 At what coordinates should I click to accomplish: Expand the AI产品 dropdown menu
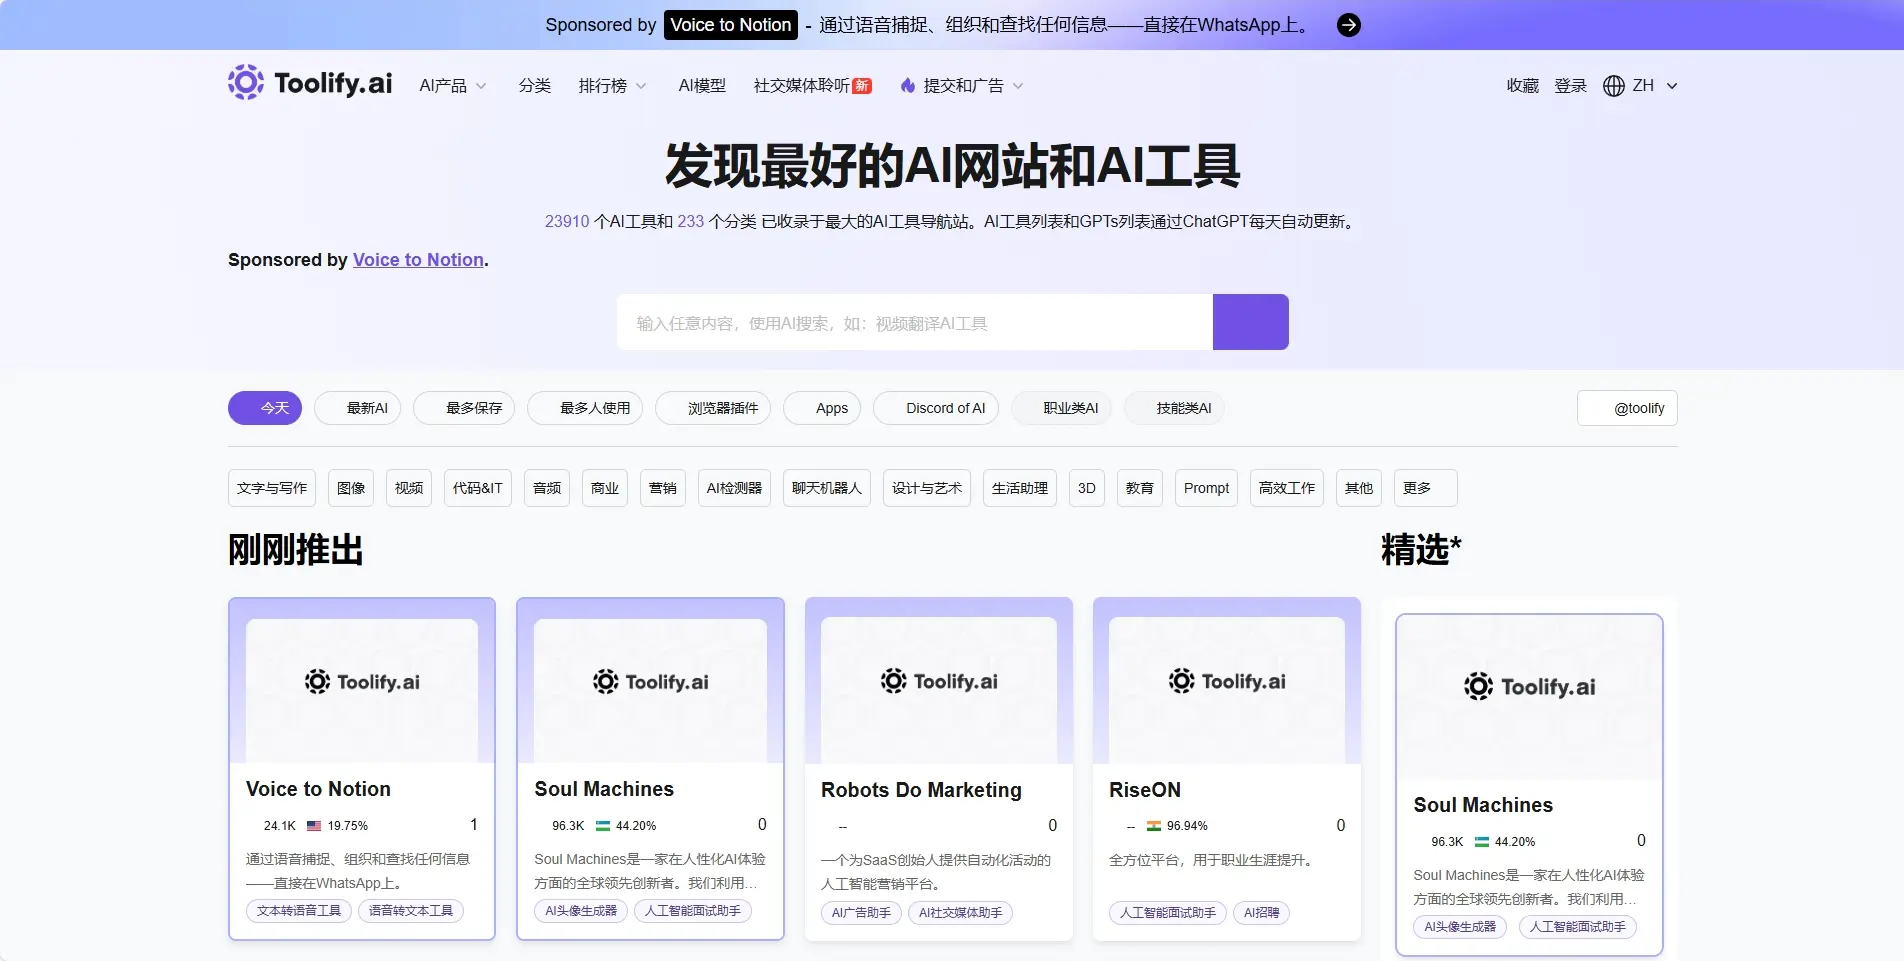point(451,86)
